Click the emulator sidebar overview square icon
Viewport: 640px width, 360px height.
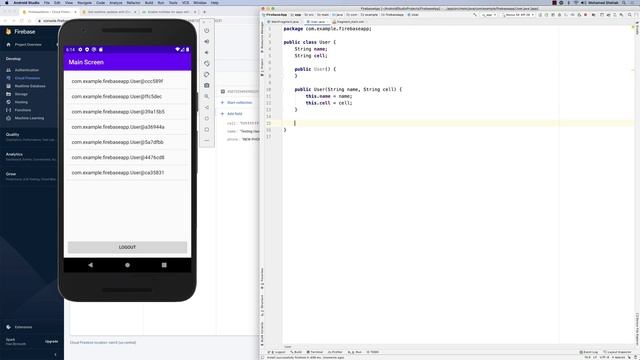pos(207,130)
